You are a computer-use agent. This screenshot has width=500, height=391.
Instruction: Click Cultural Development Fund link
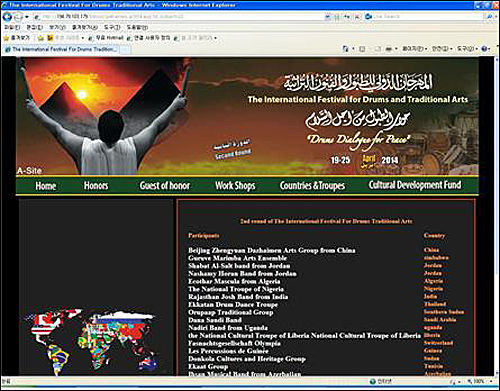pos(415,185)
